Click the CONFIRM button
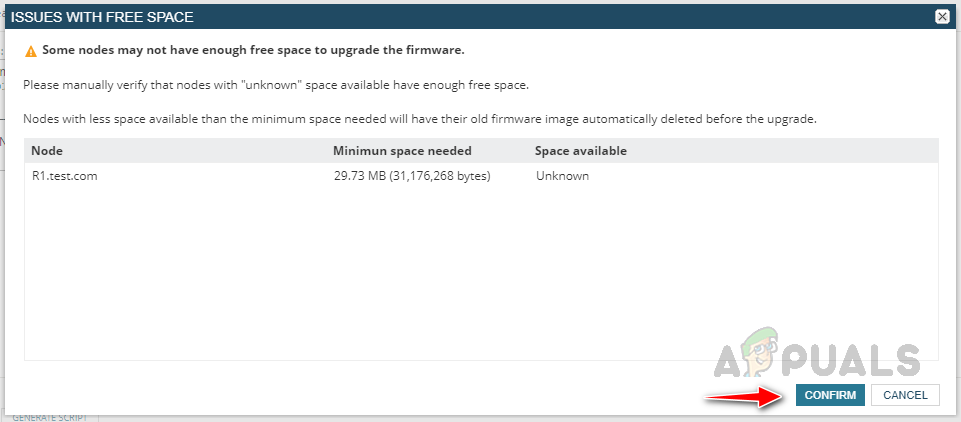 [830, 395]
